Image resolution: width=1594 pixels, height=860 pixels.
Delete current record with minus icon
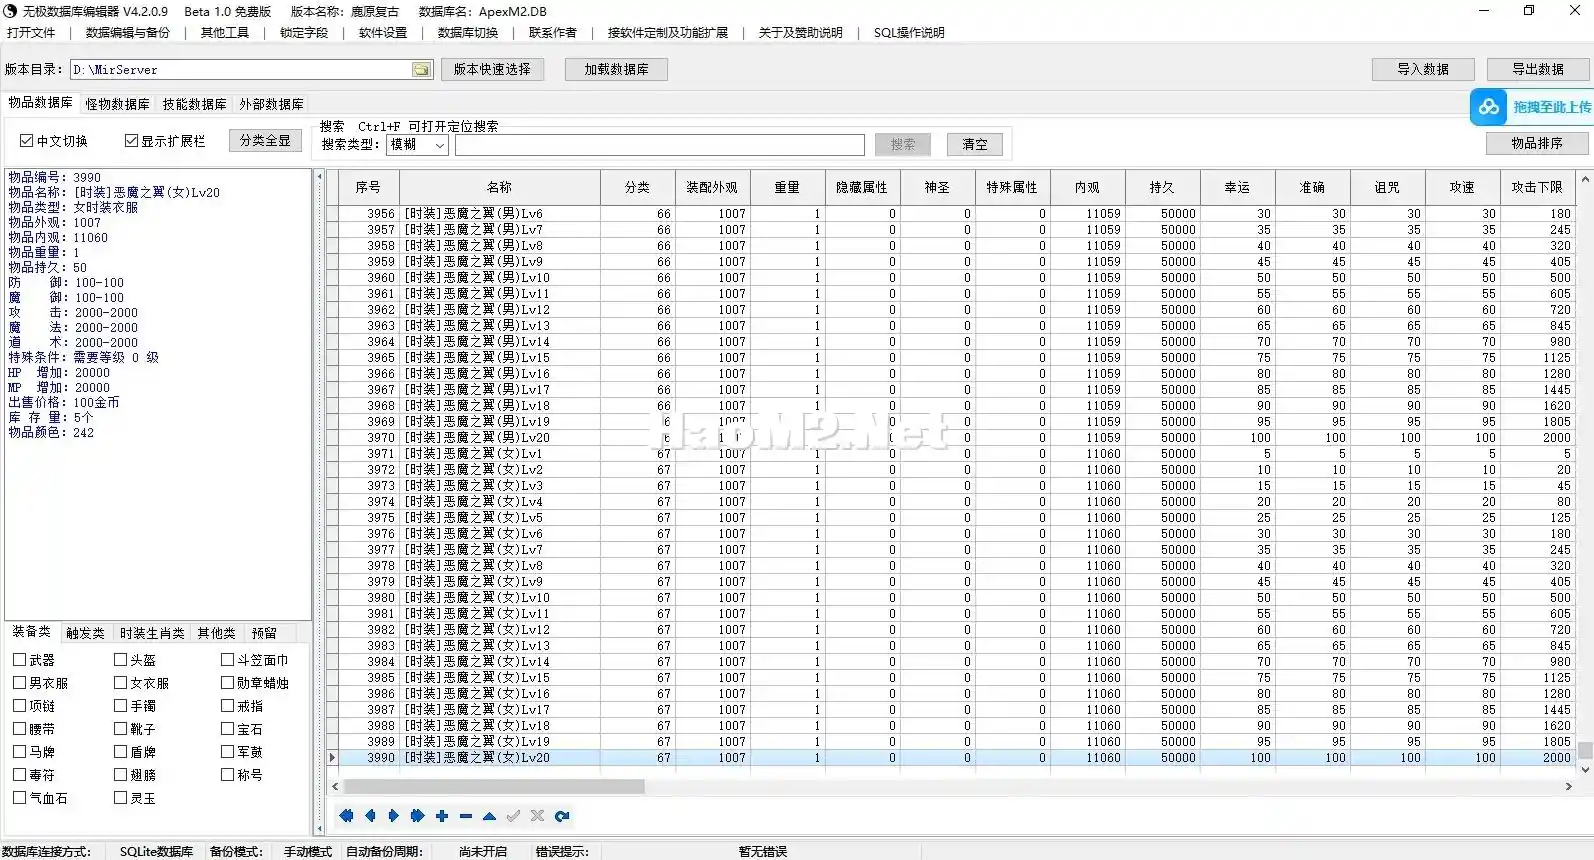pyautogui.click(x=466, y=816)
